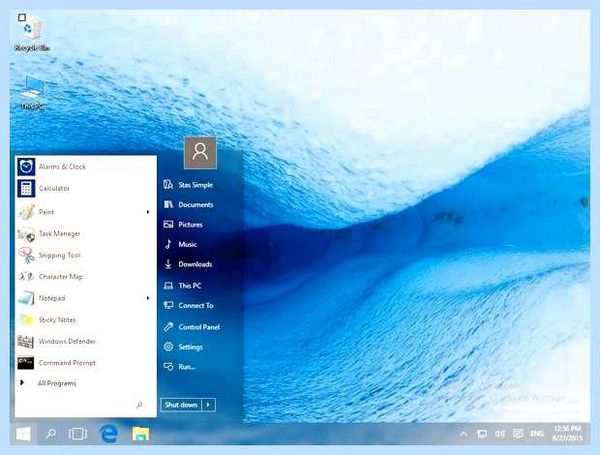Select Run... in Start menu
600x455 pixels.
click(x=179, y=367)
